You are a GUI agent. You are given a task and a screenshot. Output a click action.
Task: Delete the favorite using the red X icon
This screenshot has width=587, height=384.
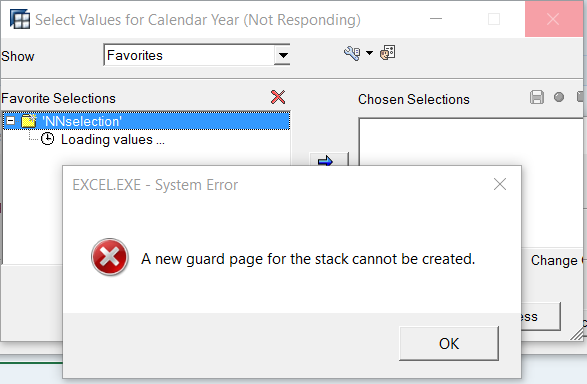tap(278, 97)
